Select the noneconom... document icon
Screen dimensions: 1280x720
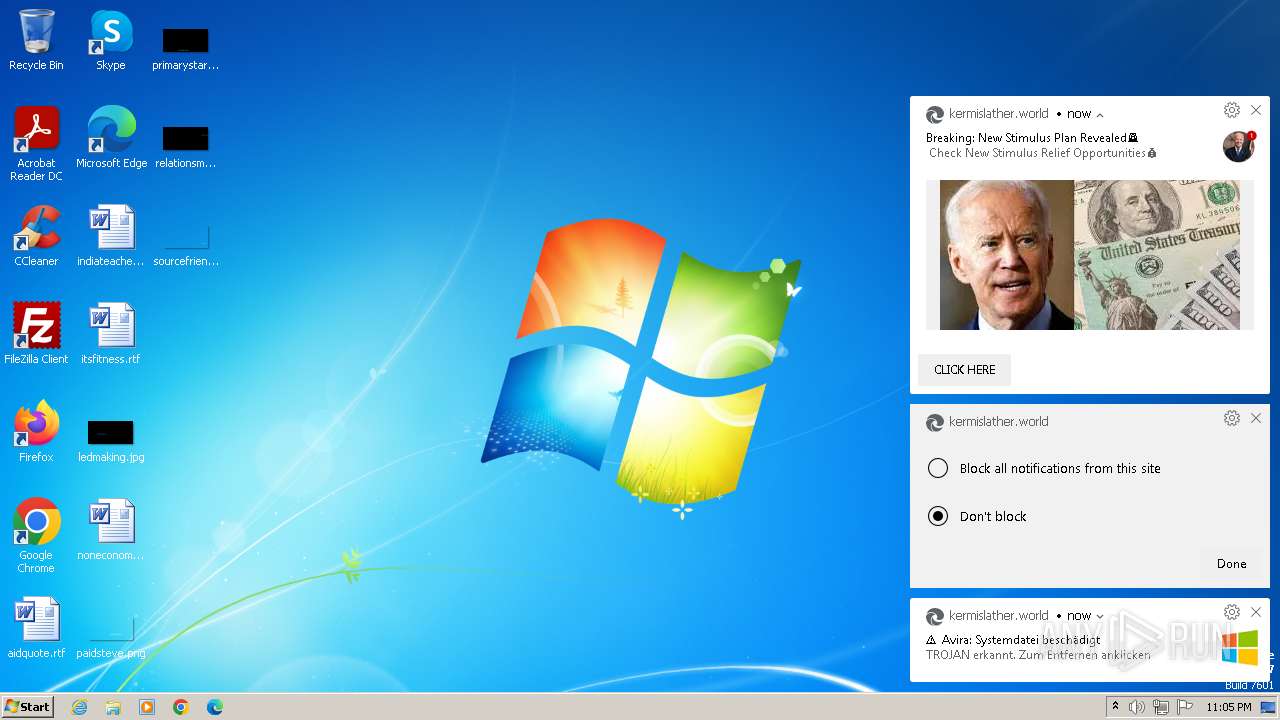(x=111, y=530)
